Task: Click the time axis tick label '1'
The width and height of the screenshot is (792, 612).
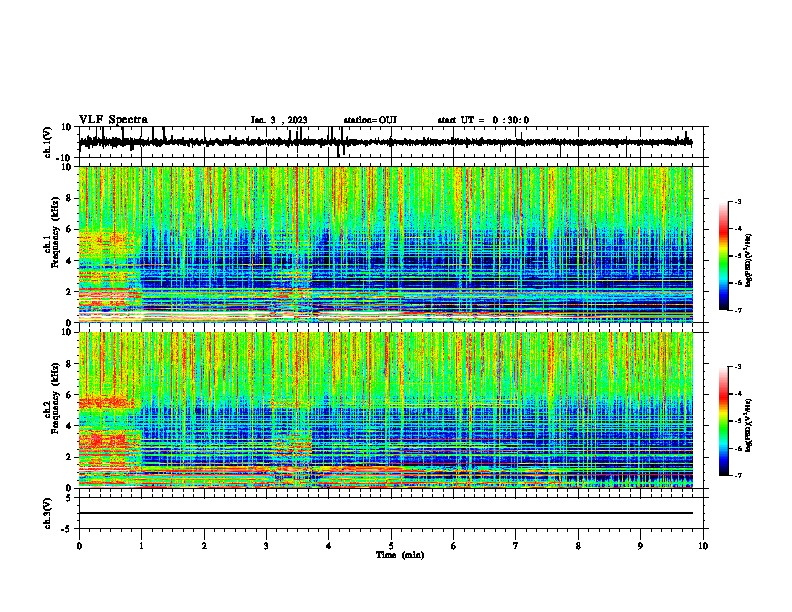Action: point(141,546)
